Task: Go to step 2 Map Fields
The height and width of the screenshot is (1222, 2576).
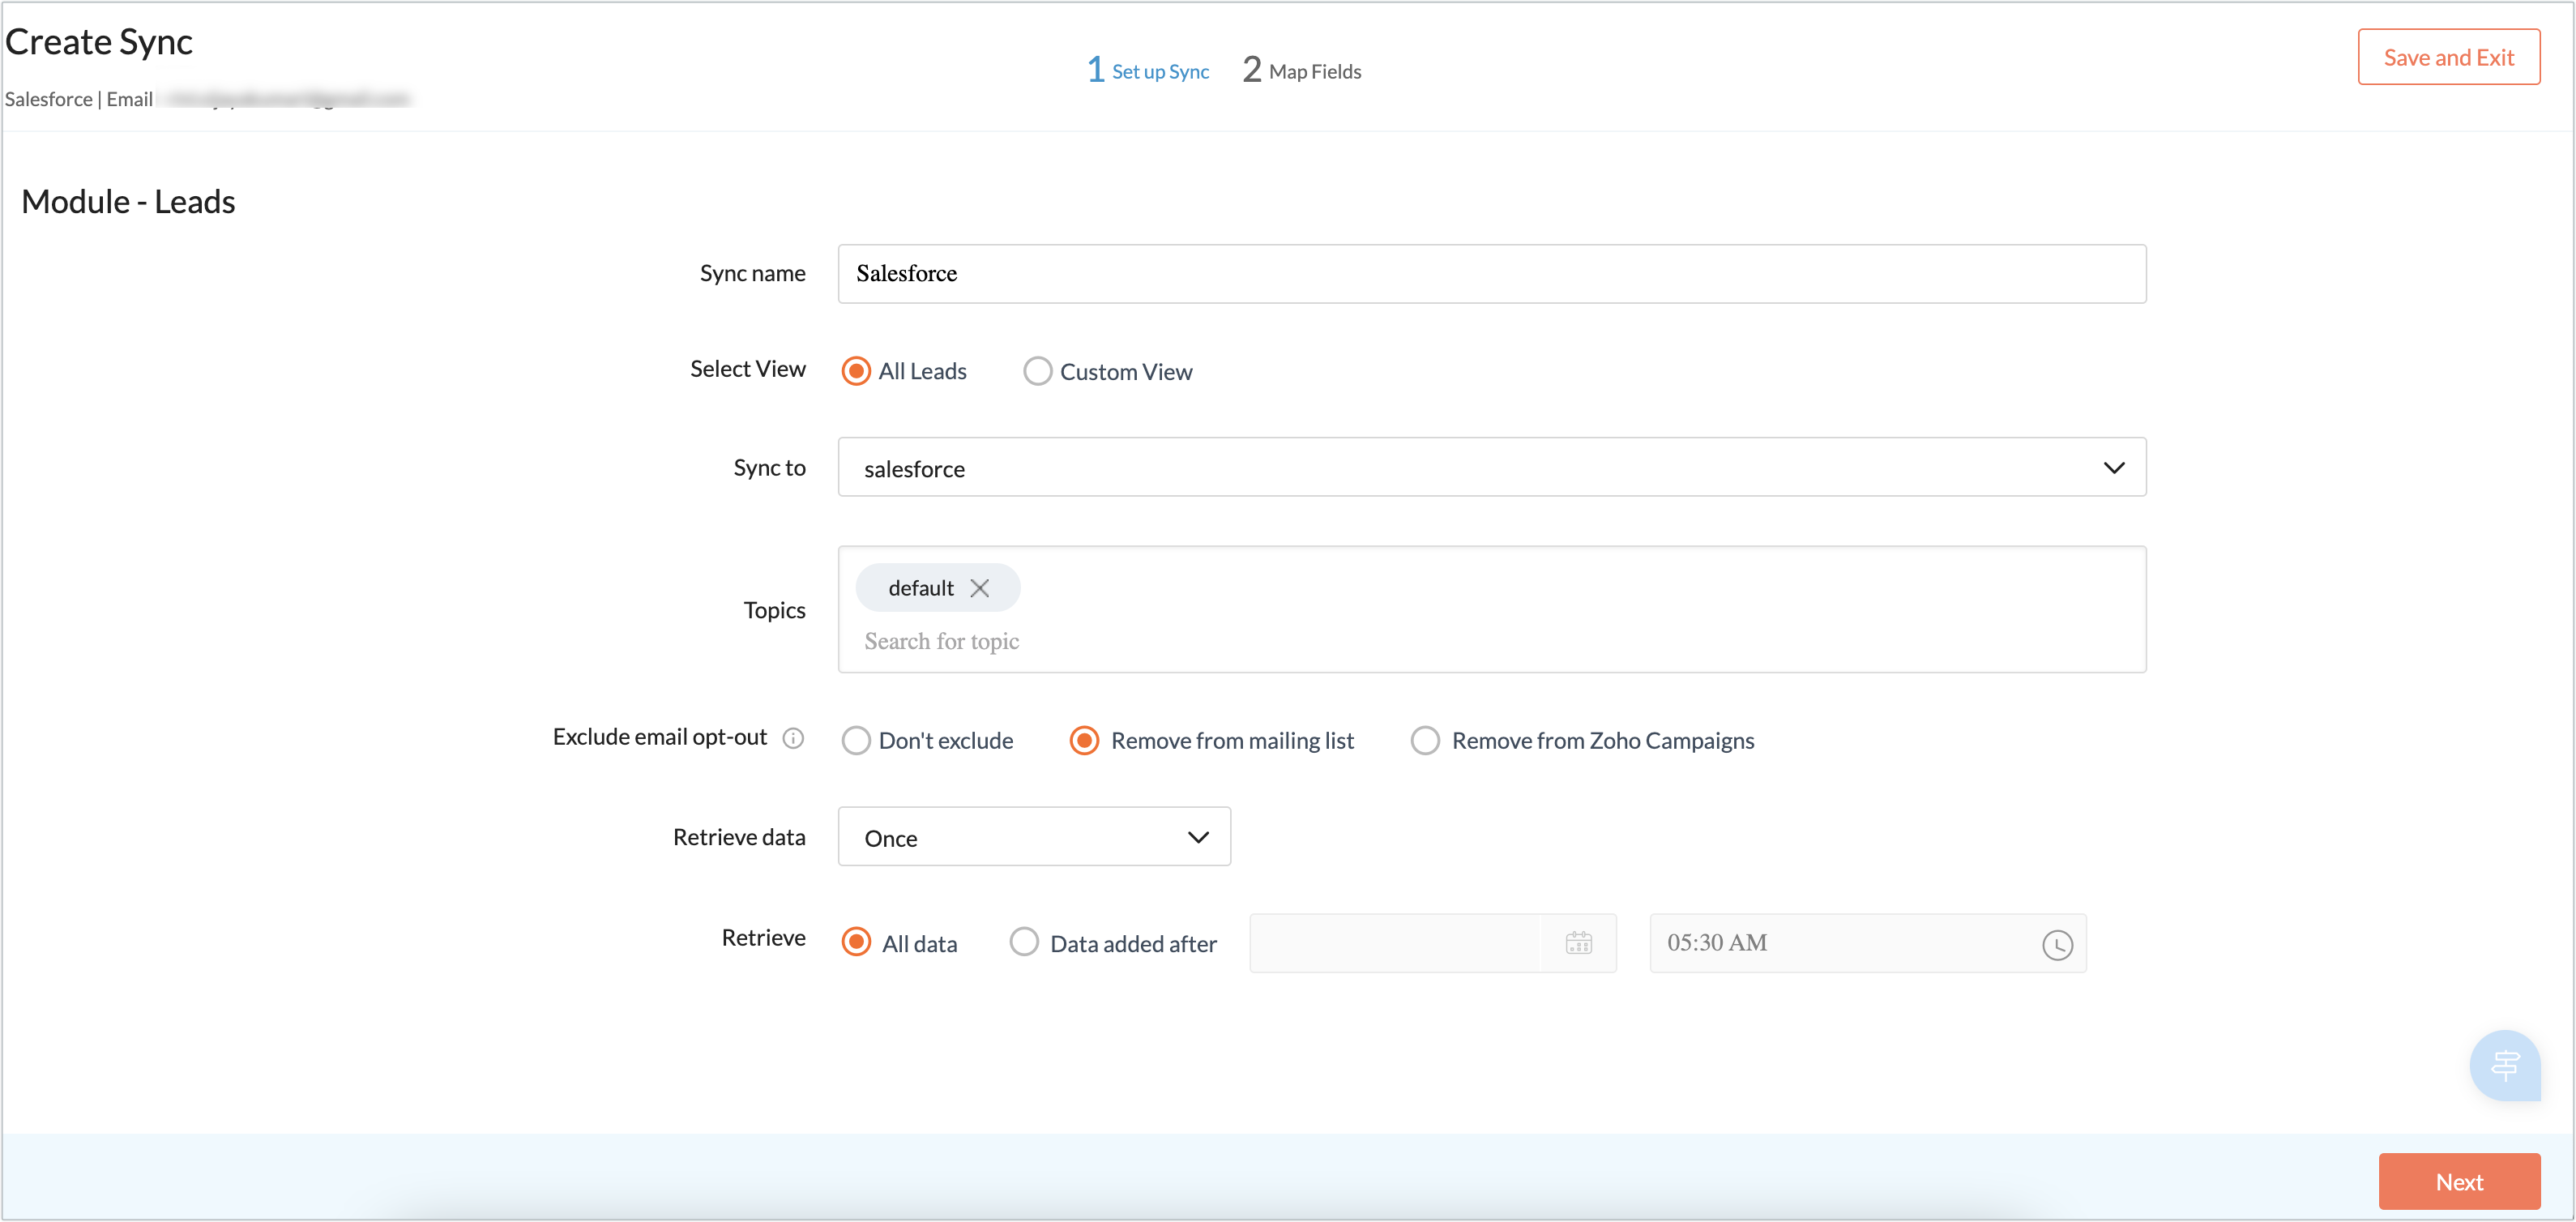Action: click(x=1301, y=70)
